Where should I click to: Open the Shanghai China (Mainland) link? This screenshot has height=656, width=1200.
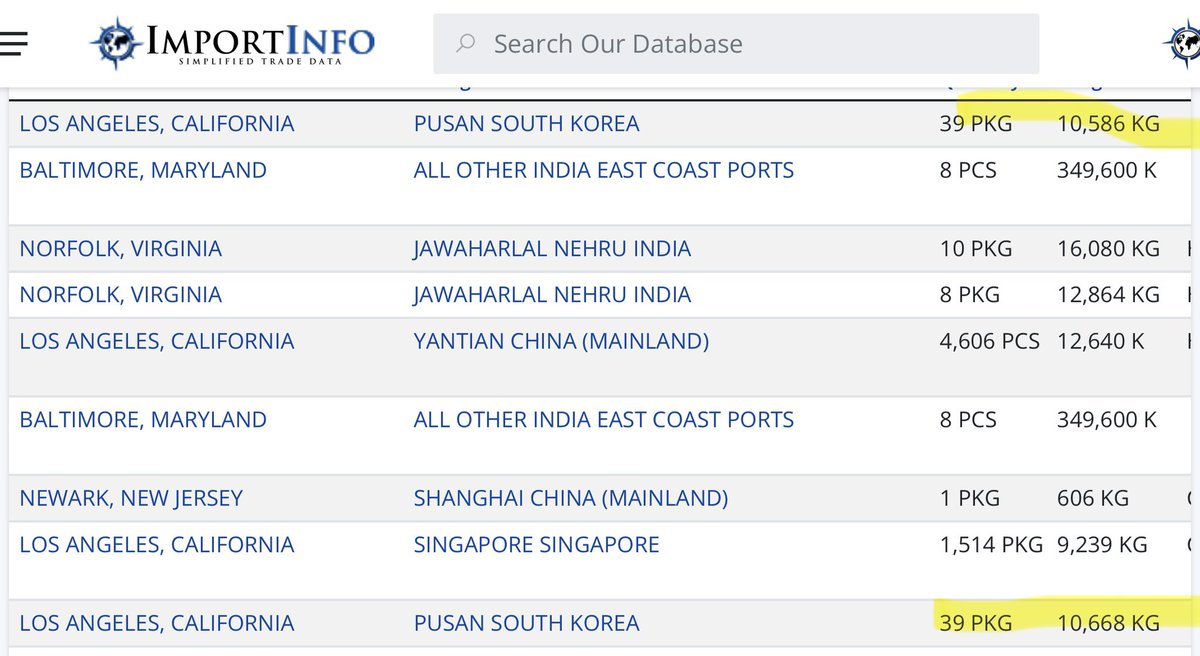tap(571, 498)
